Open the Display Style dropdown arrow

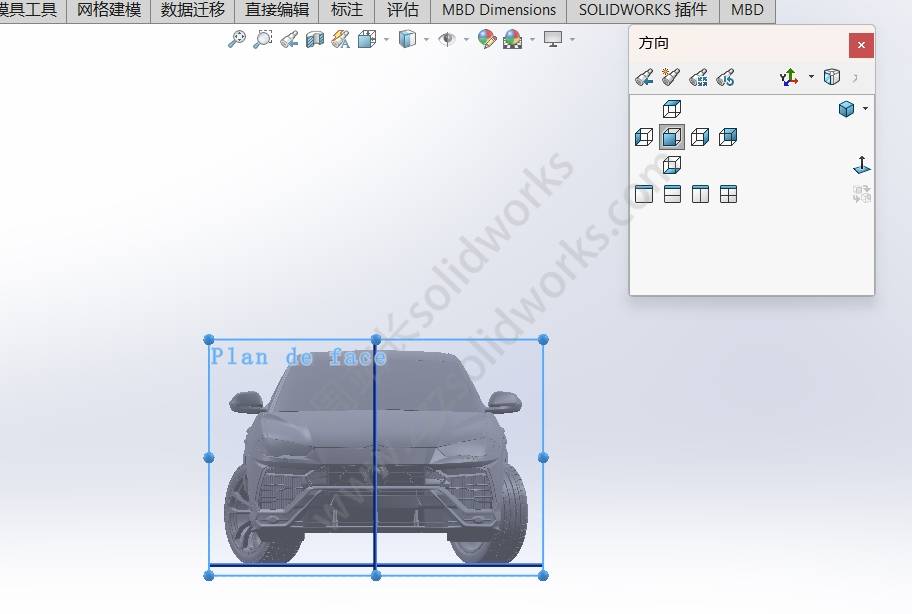point(426,40)
